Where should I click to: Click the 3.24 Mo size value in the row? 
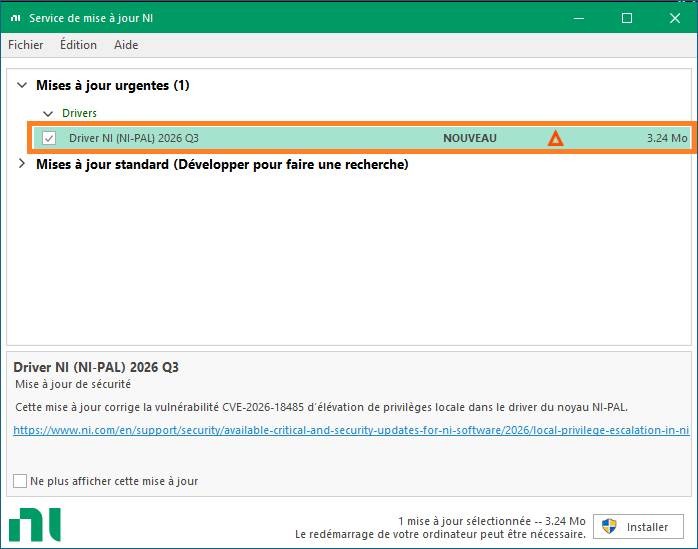coord(667,138)
